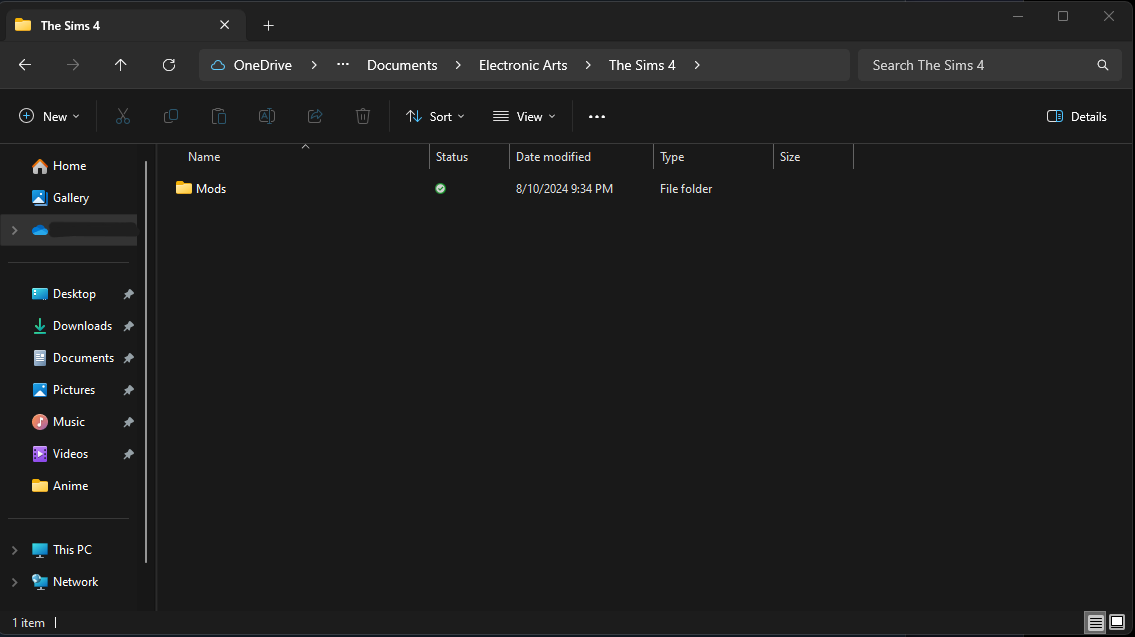The height and width of the screenshot is (637, 1135).
Task: Select the Mods folder
Action: [201, 188]
